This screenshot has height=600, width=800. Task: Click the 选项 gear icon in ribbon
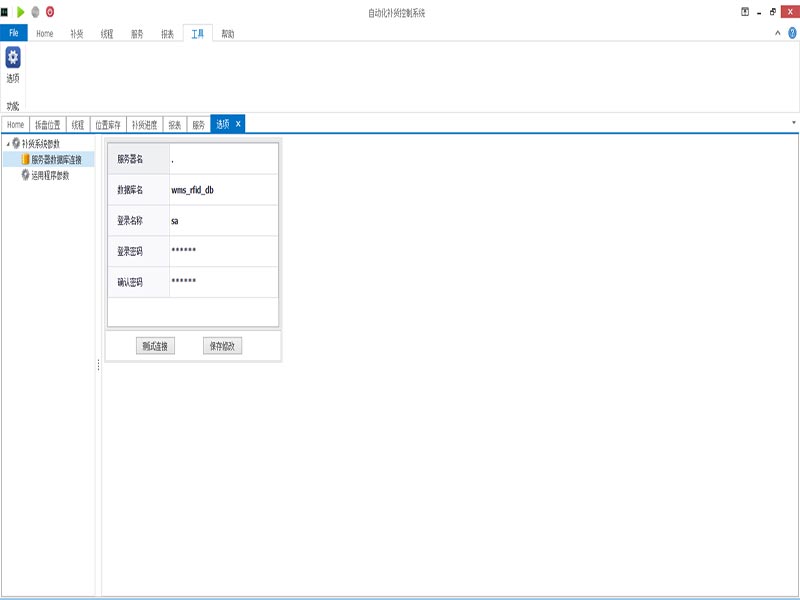tap(13, 58)
